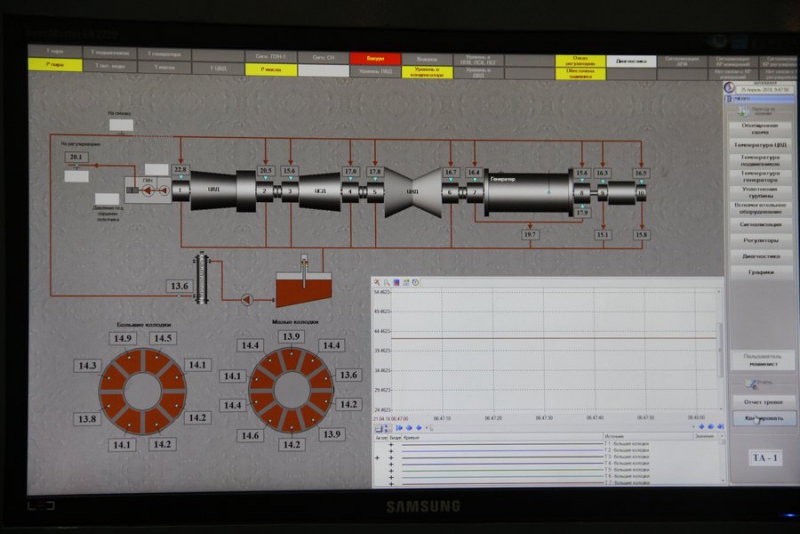
Task: Toggle visibility of first curve T1 row
Action: click(x=391, y=443)
